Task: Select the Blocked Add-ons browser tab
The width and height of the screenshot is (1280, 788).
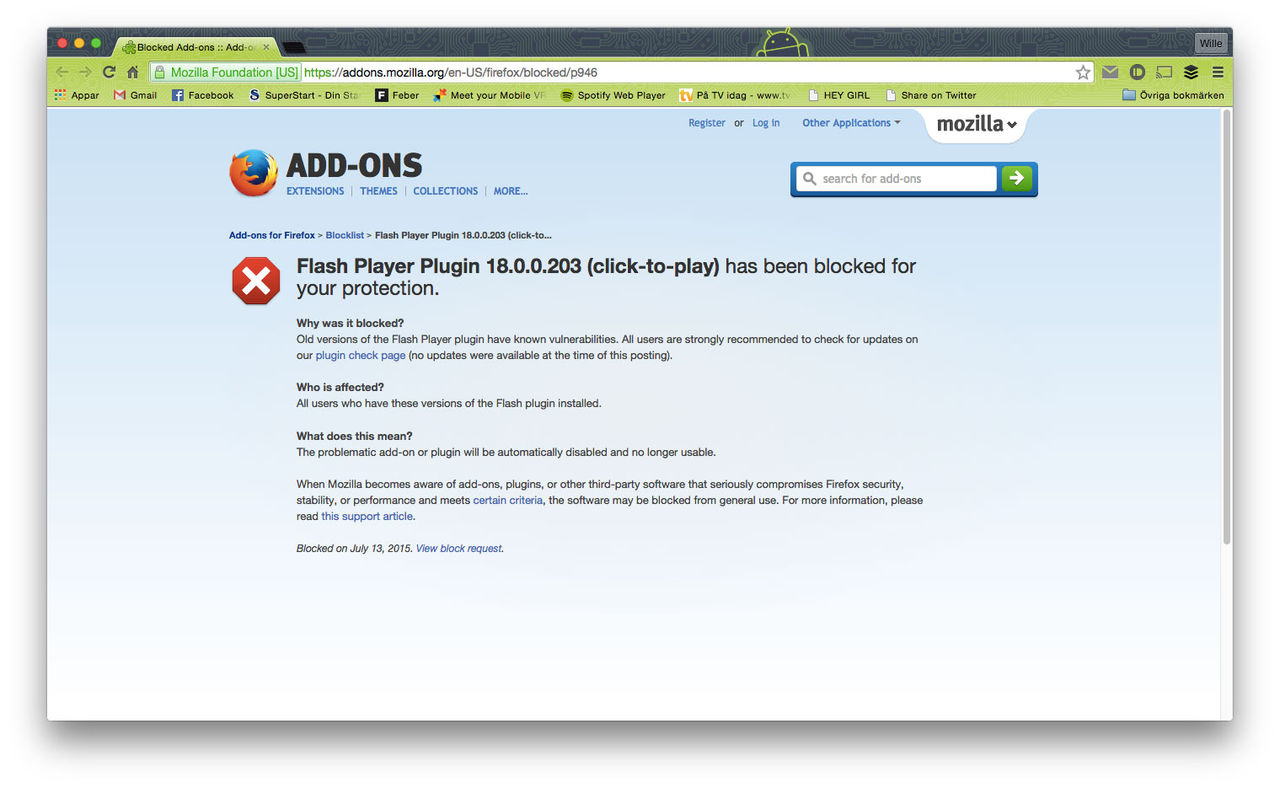Action: point(194,47)
